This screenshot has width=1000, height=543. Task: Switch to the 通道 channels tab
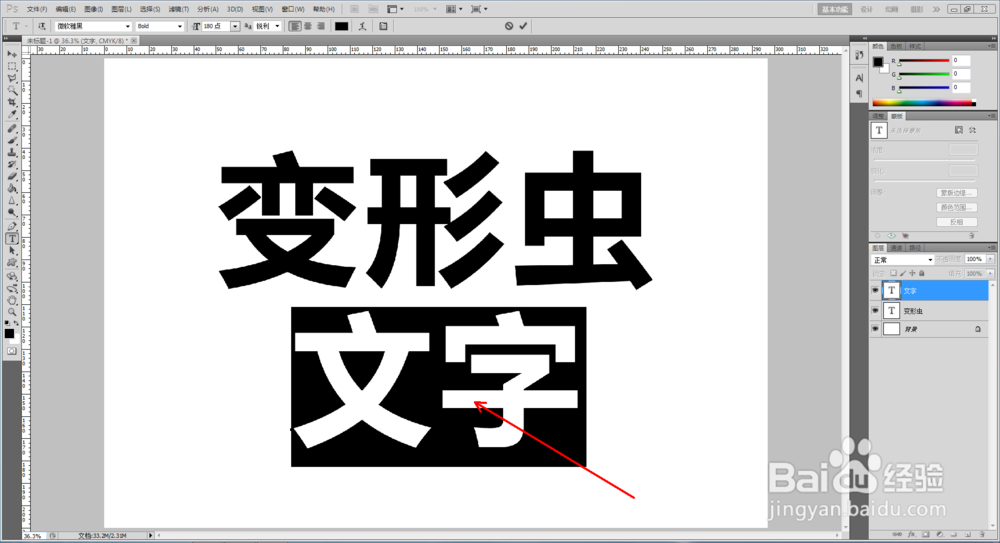pos(896,248)
